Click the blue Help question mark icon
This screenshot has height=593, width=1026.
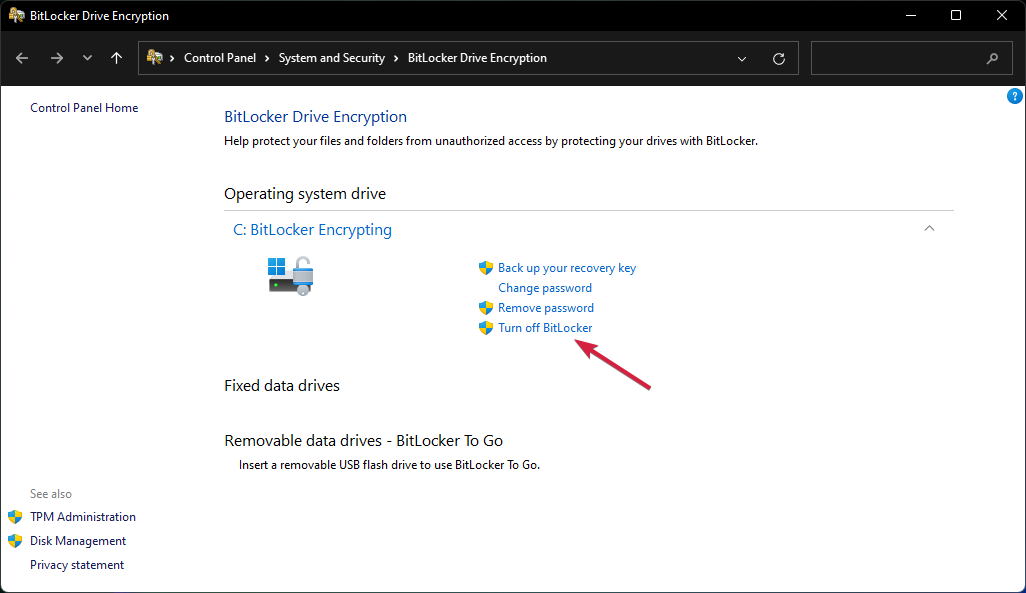click(x=1015, y=96)
